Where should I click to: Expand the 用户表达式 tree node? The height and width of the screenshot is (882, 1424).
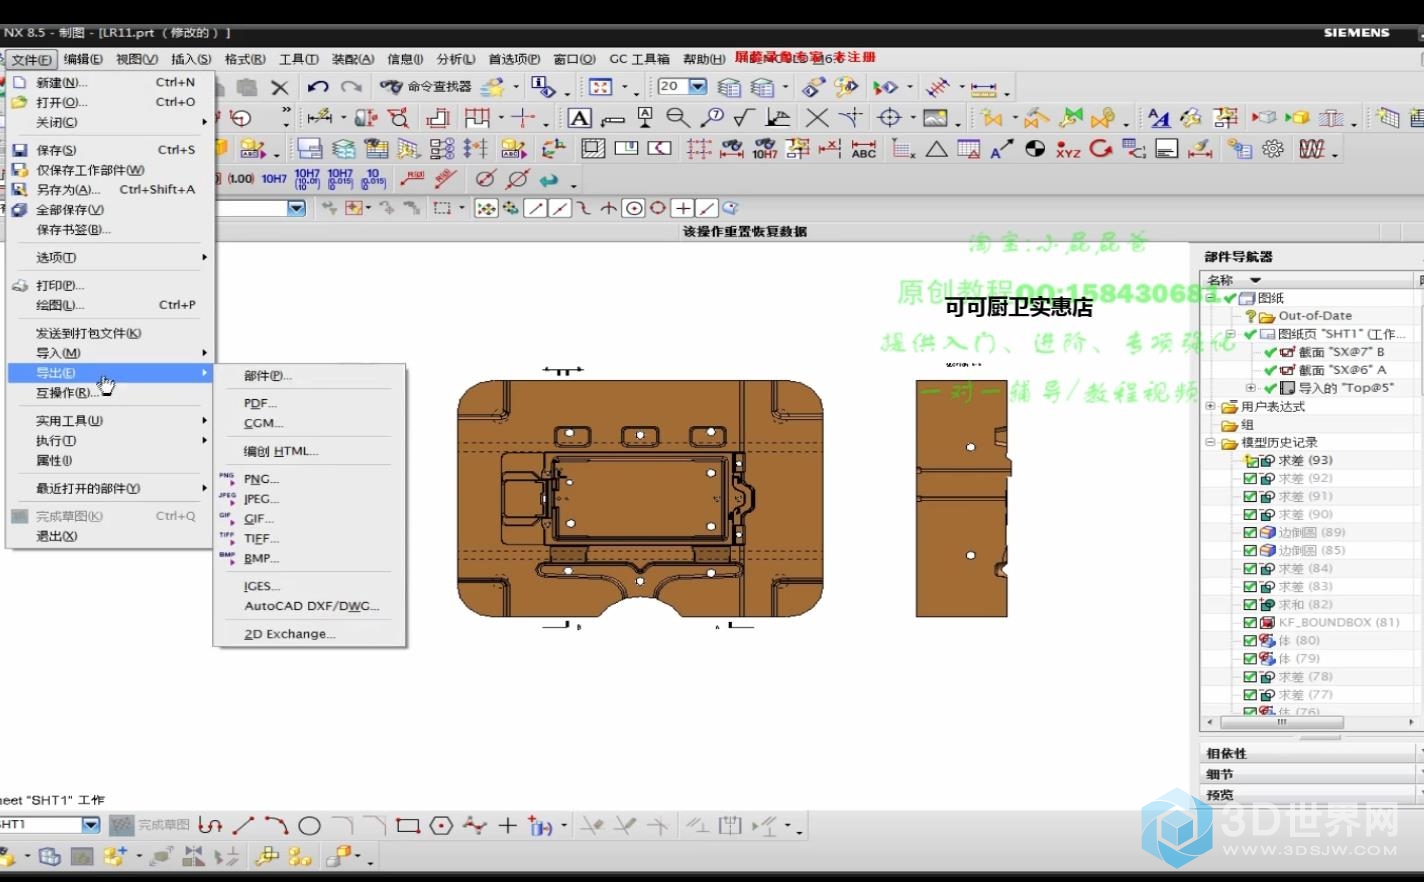click(1211, 406)
